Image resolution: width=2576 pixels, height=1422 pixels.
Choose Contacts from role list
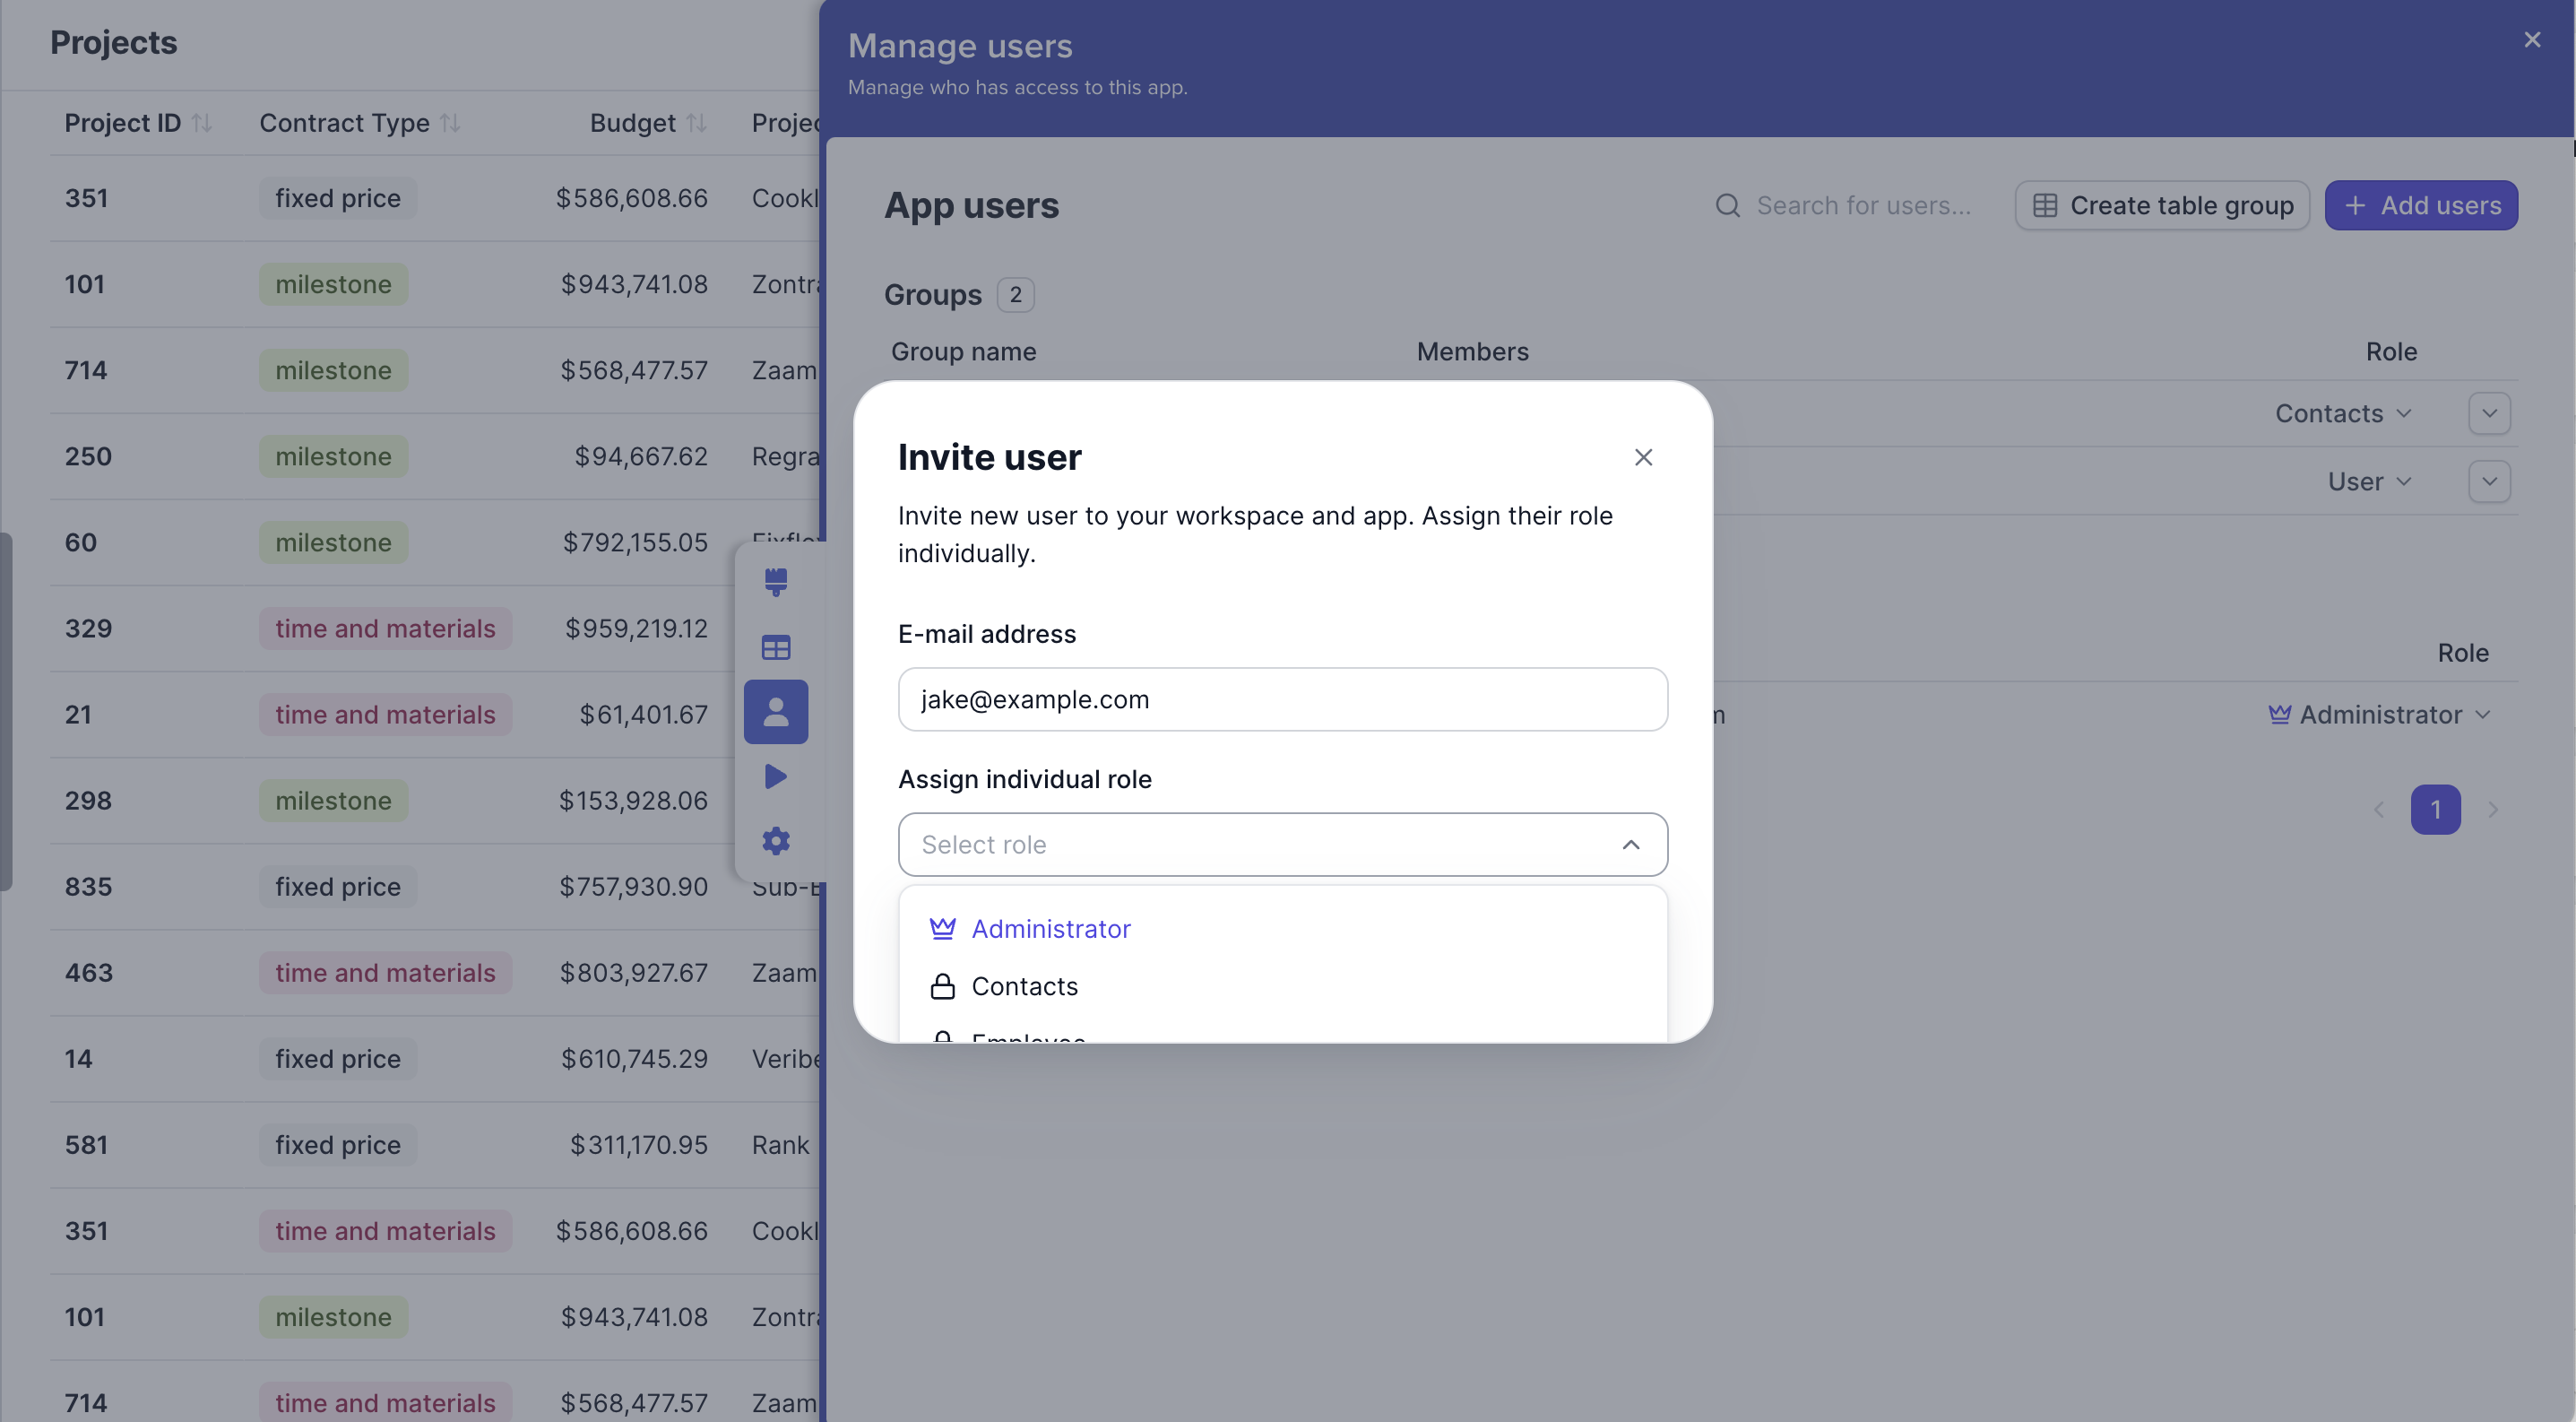click(x=1024, y=987)
